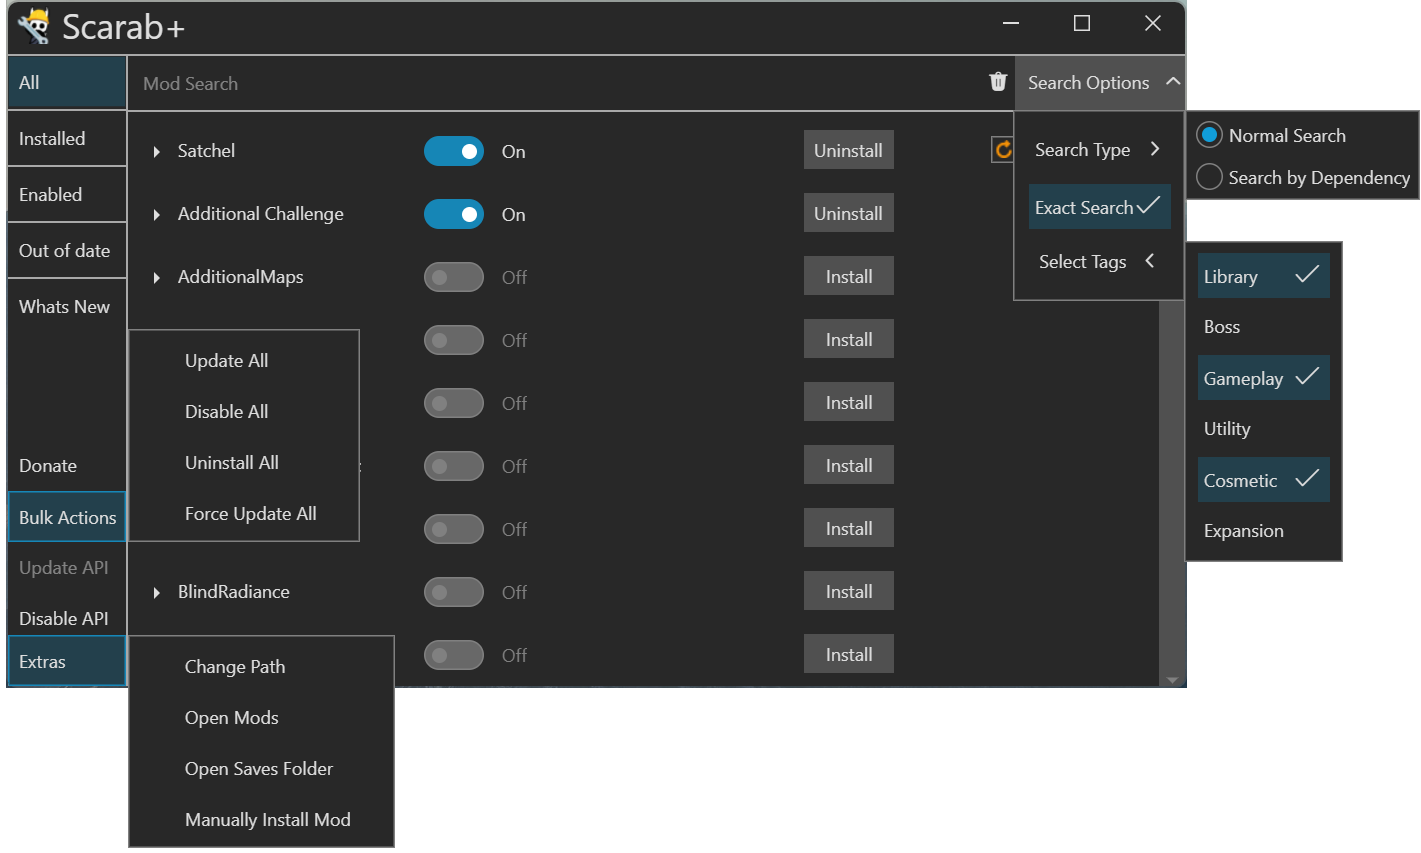Open the Whats New tab

tap(67, 307)
